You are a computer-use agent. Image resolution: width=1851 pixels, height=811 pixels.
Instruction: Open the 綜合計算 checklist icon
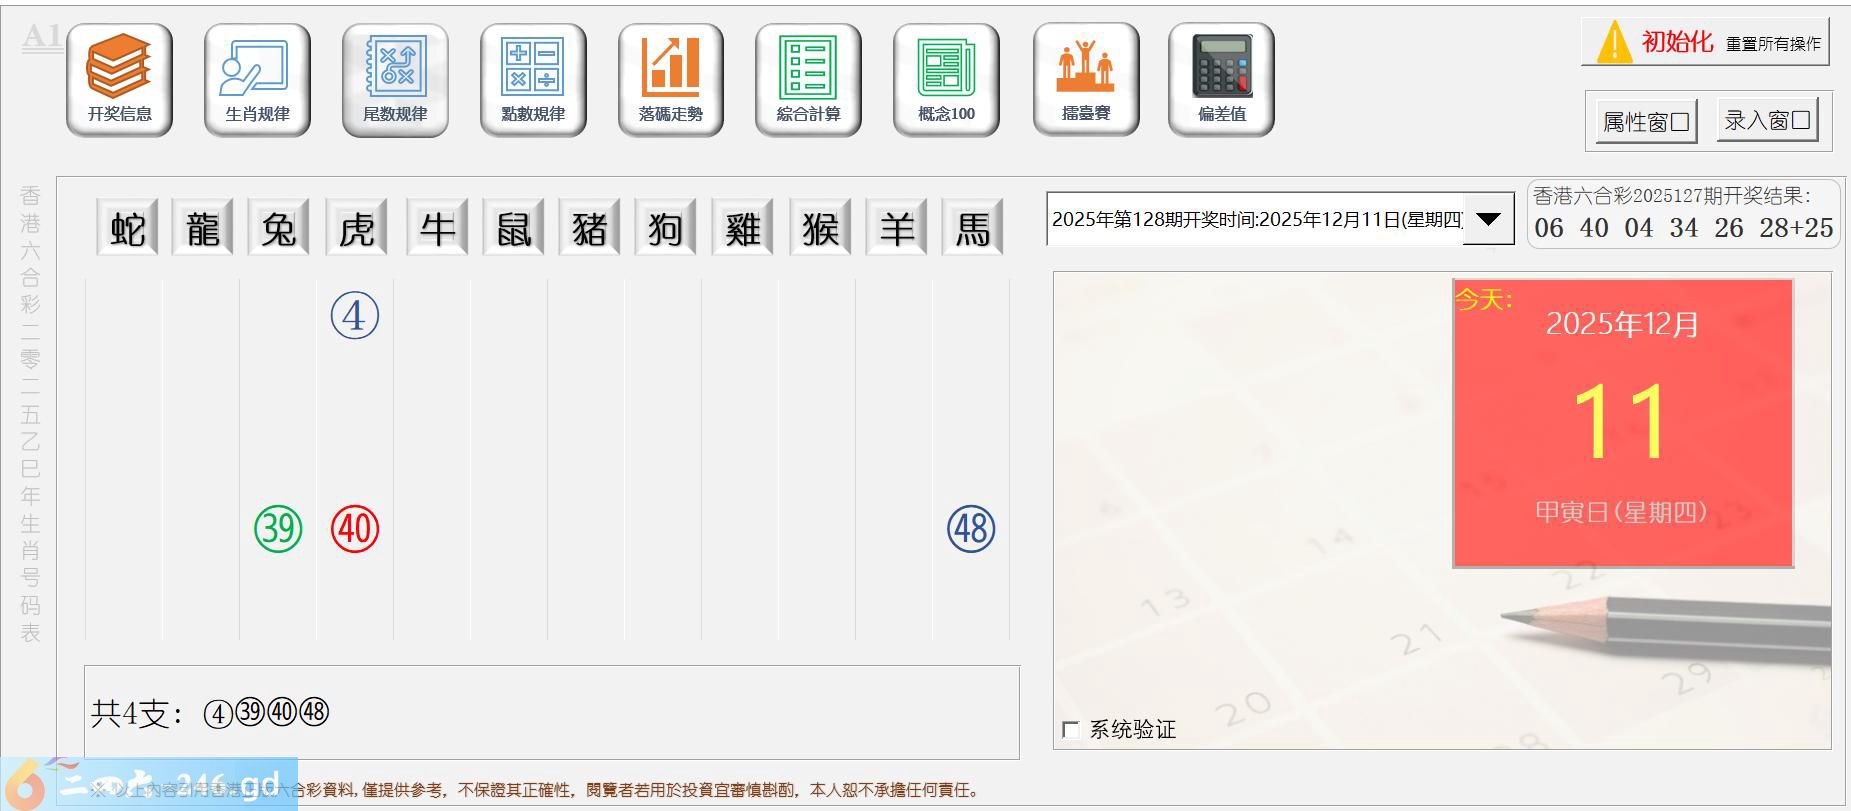[x=808, y=79]
